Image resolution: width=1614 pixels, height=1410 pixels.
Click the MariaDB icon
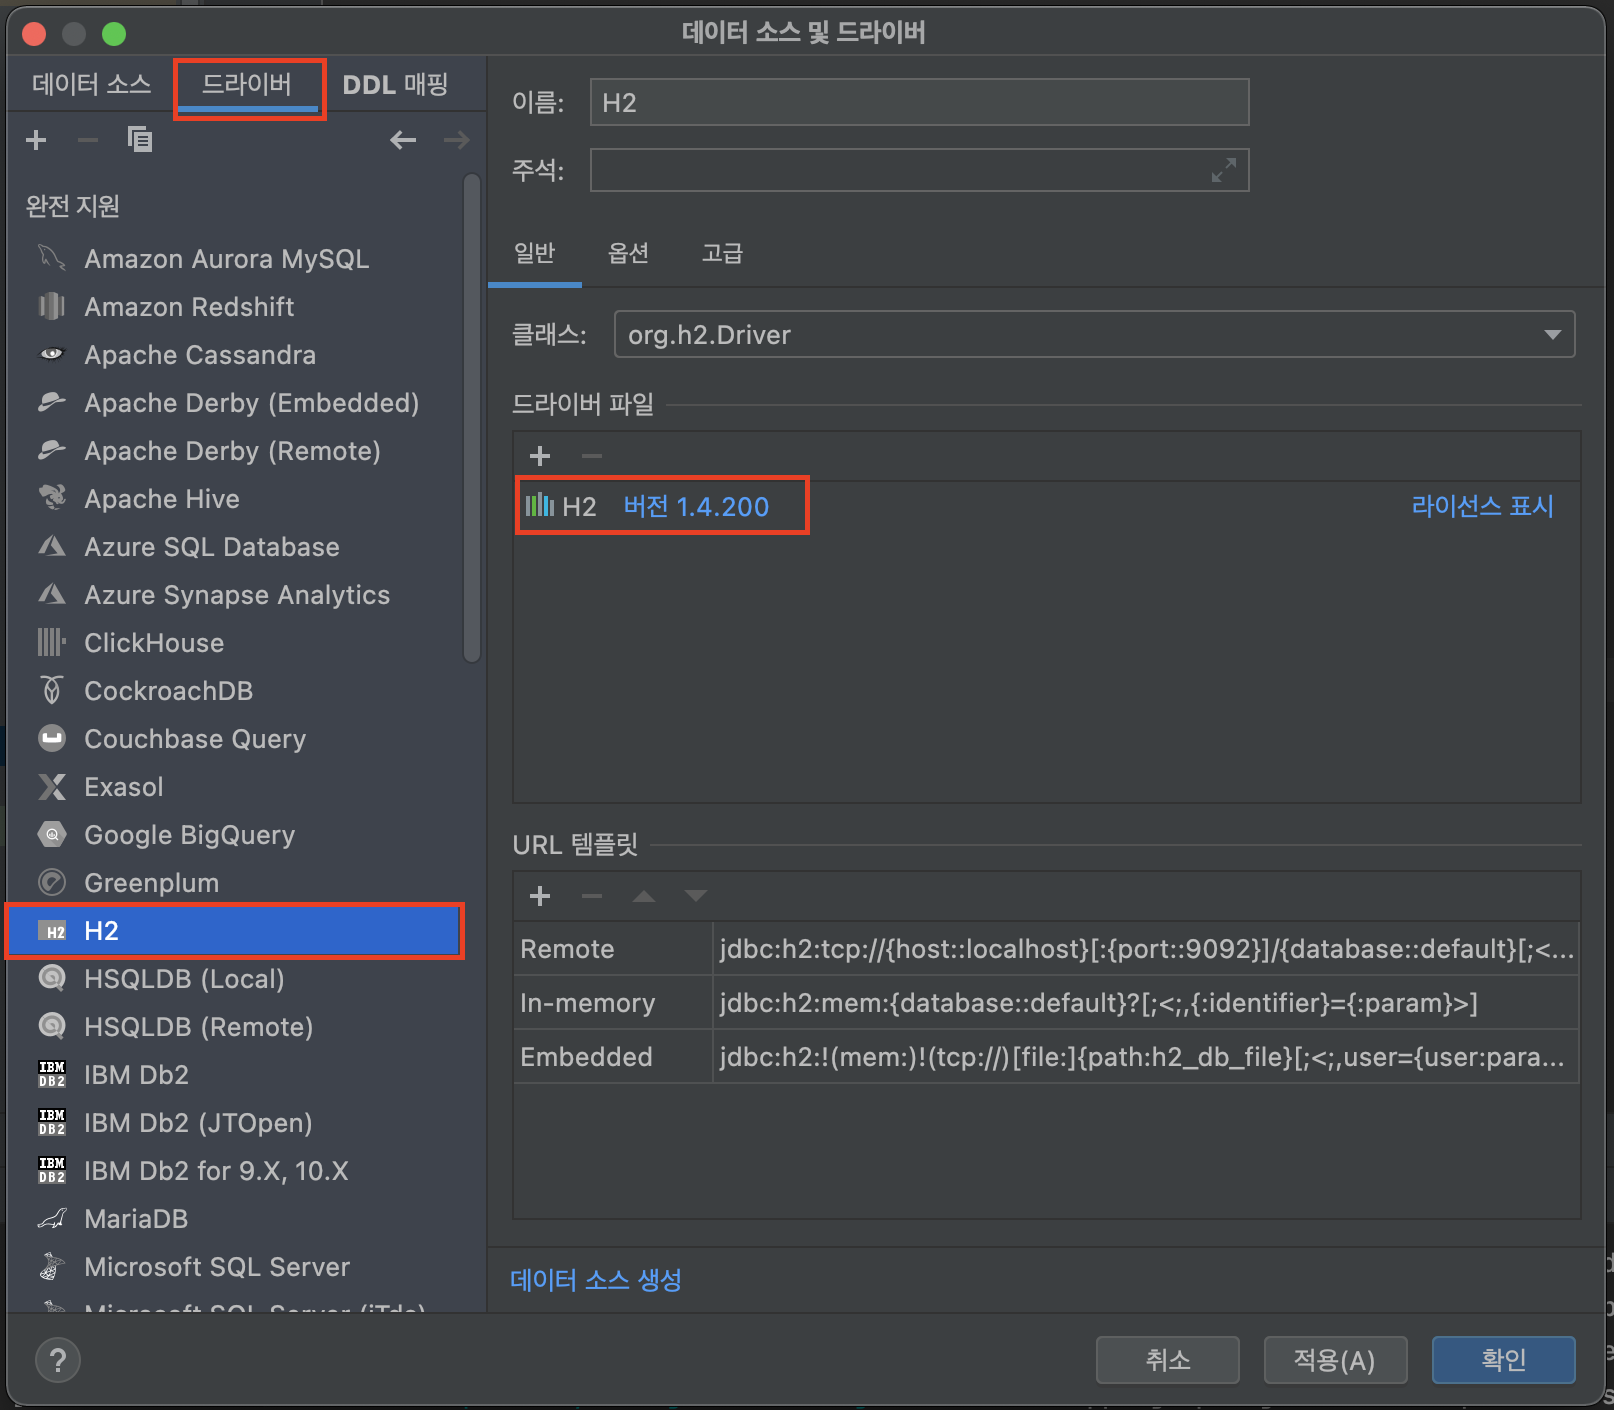52,1218
